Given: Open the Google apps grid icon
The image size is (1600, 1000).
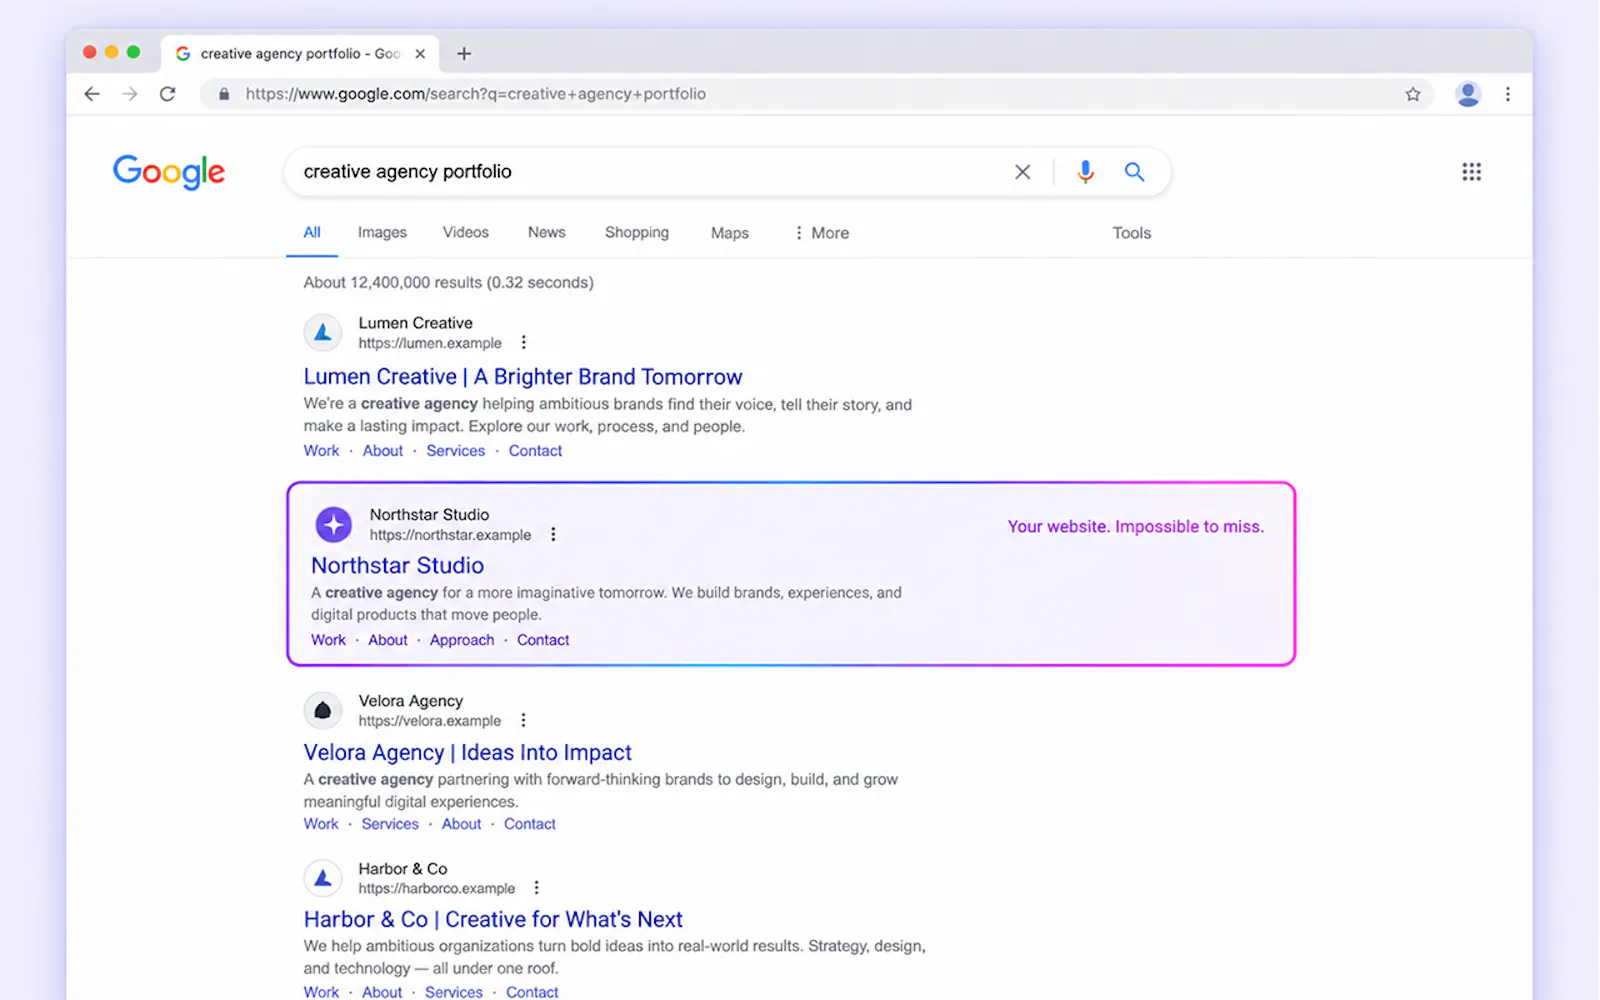Looking at the screenshot, I should coord(1471,172).
